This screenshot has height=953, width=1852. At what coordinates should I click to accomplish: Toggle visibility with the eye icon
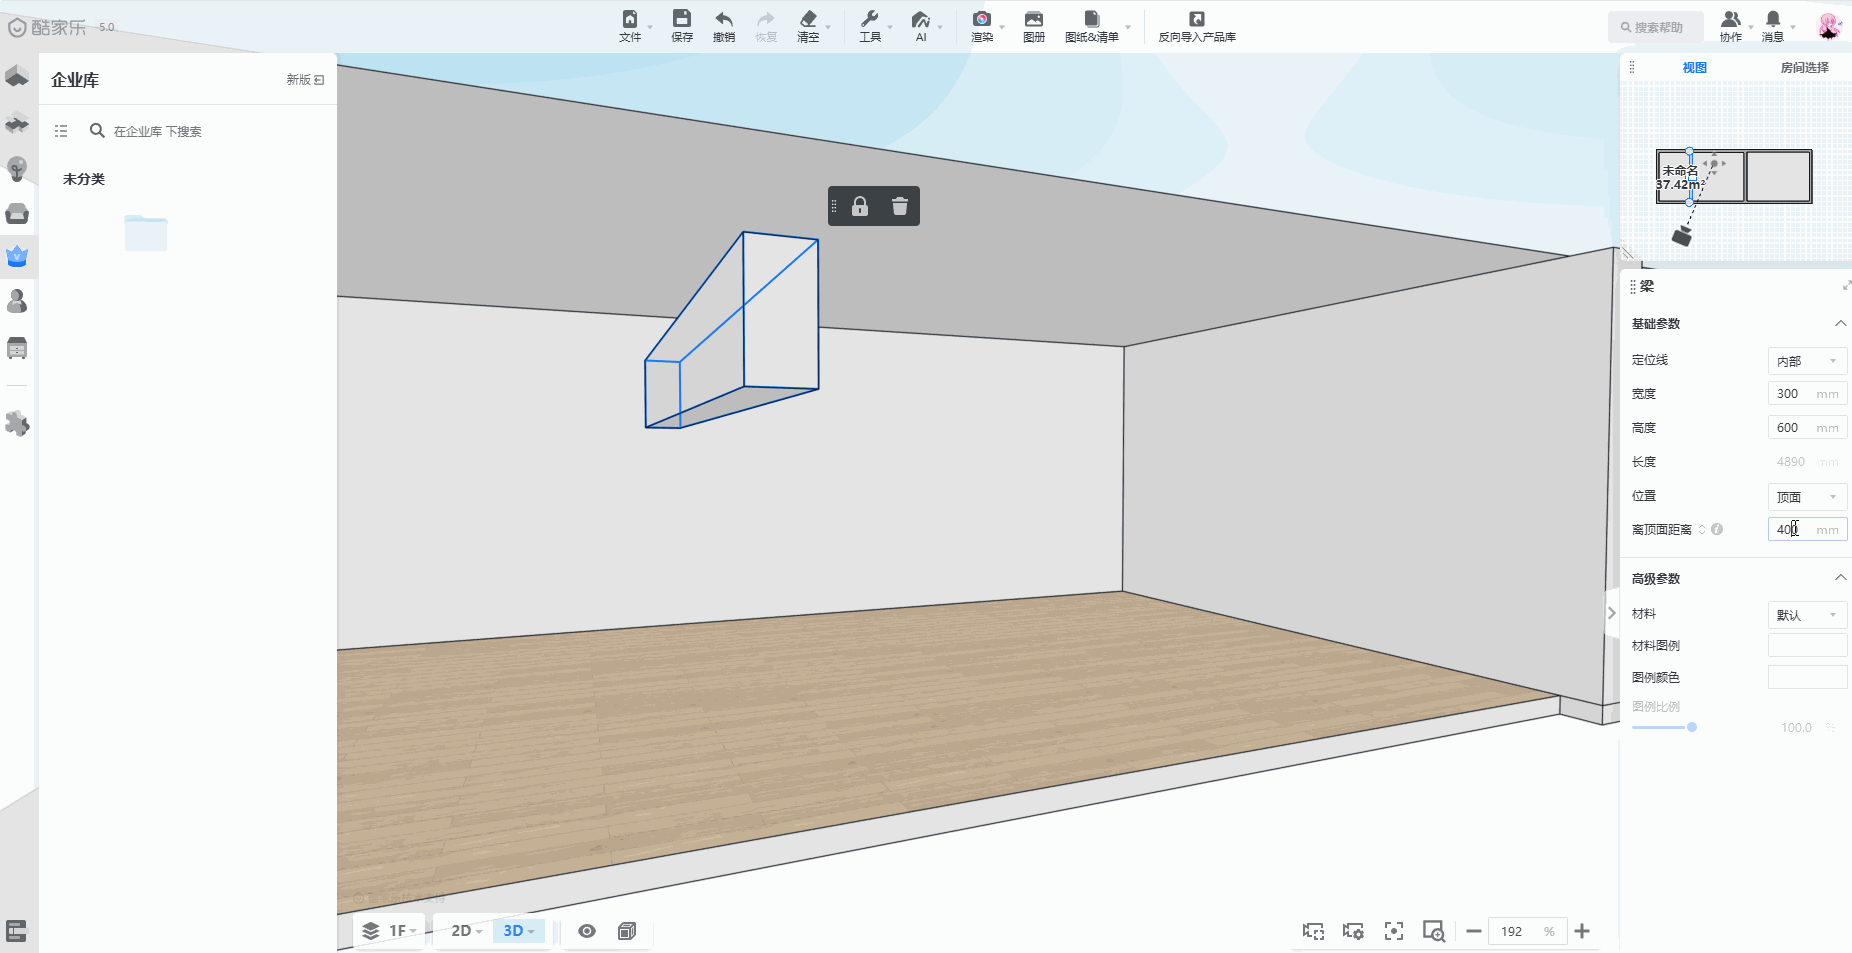click(x=587, y=931)
